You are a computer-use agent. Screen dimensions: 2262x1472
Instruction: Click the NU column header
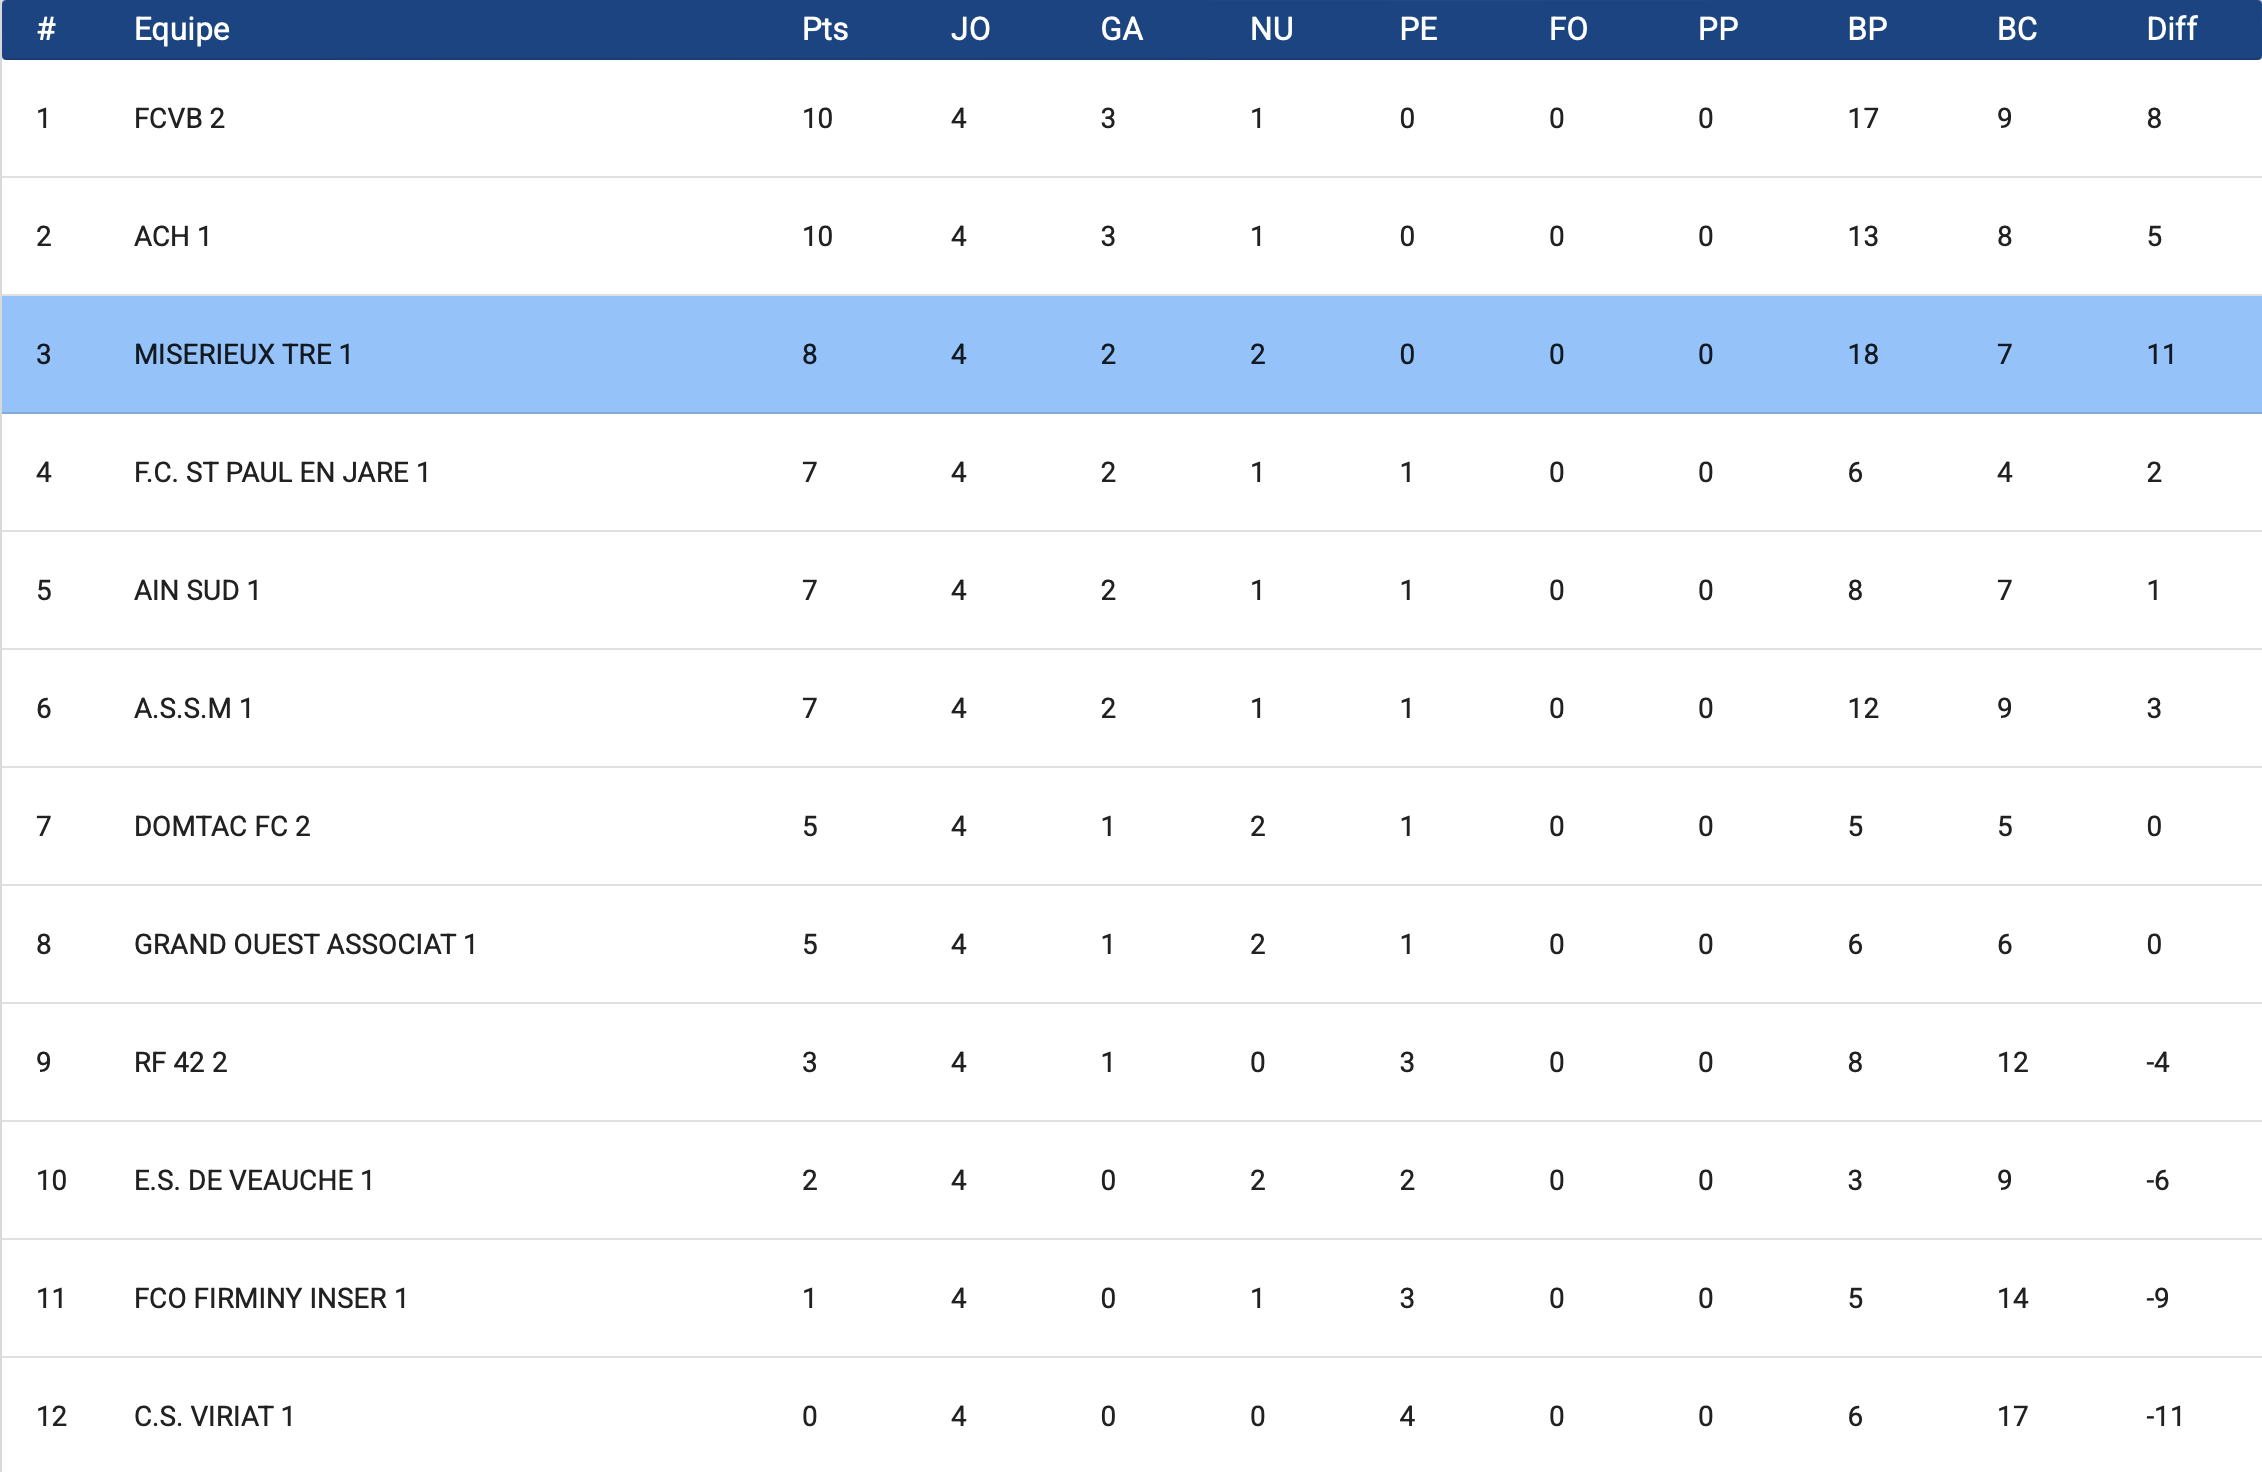click(1270, 29)
